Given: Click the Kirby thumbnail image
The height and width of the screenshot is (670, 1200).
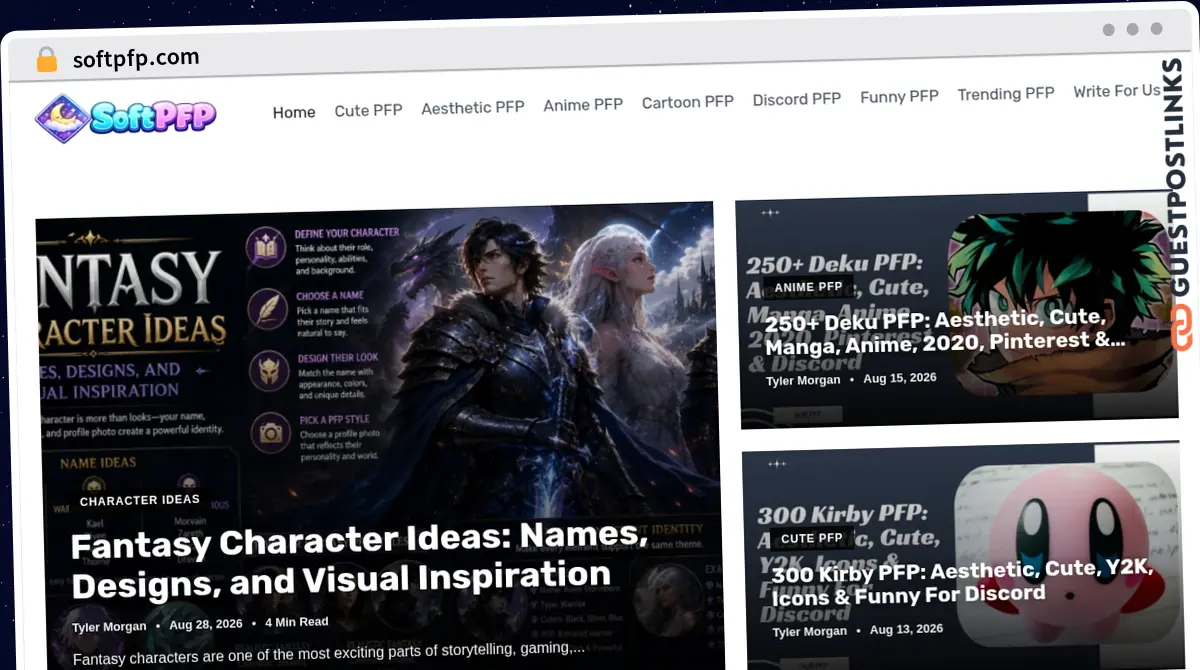Looking at the screenshot, I should tap(1067, 547).
